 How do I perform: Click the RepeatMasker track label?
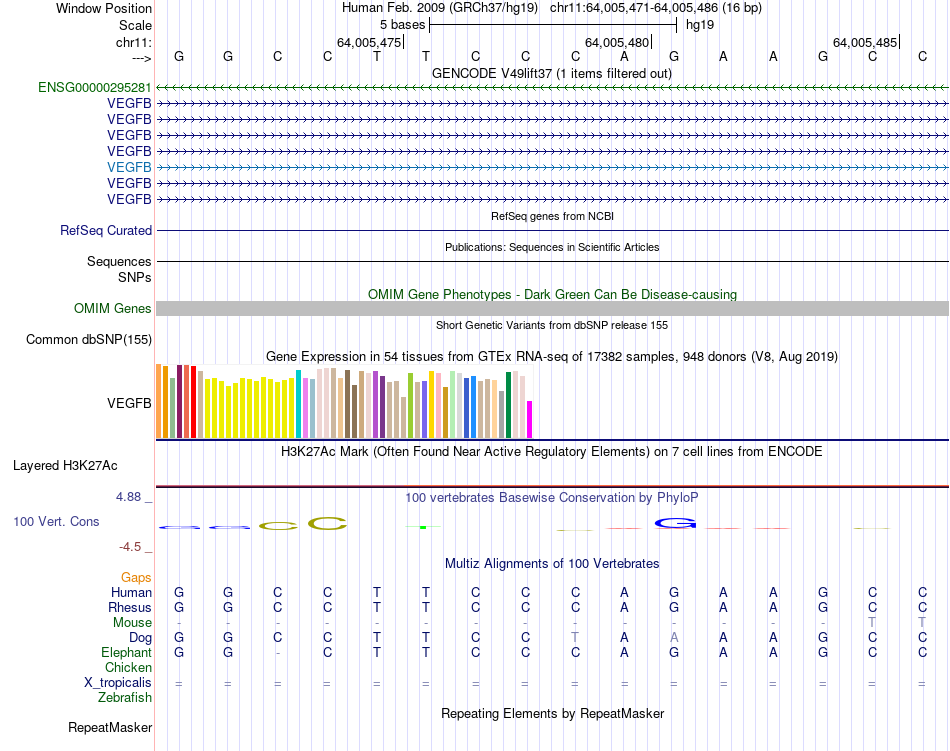pyautogui.click(x=110, y=728)
